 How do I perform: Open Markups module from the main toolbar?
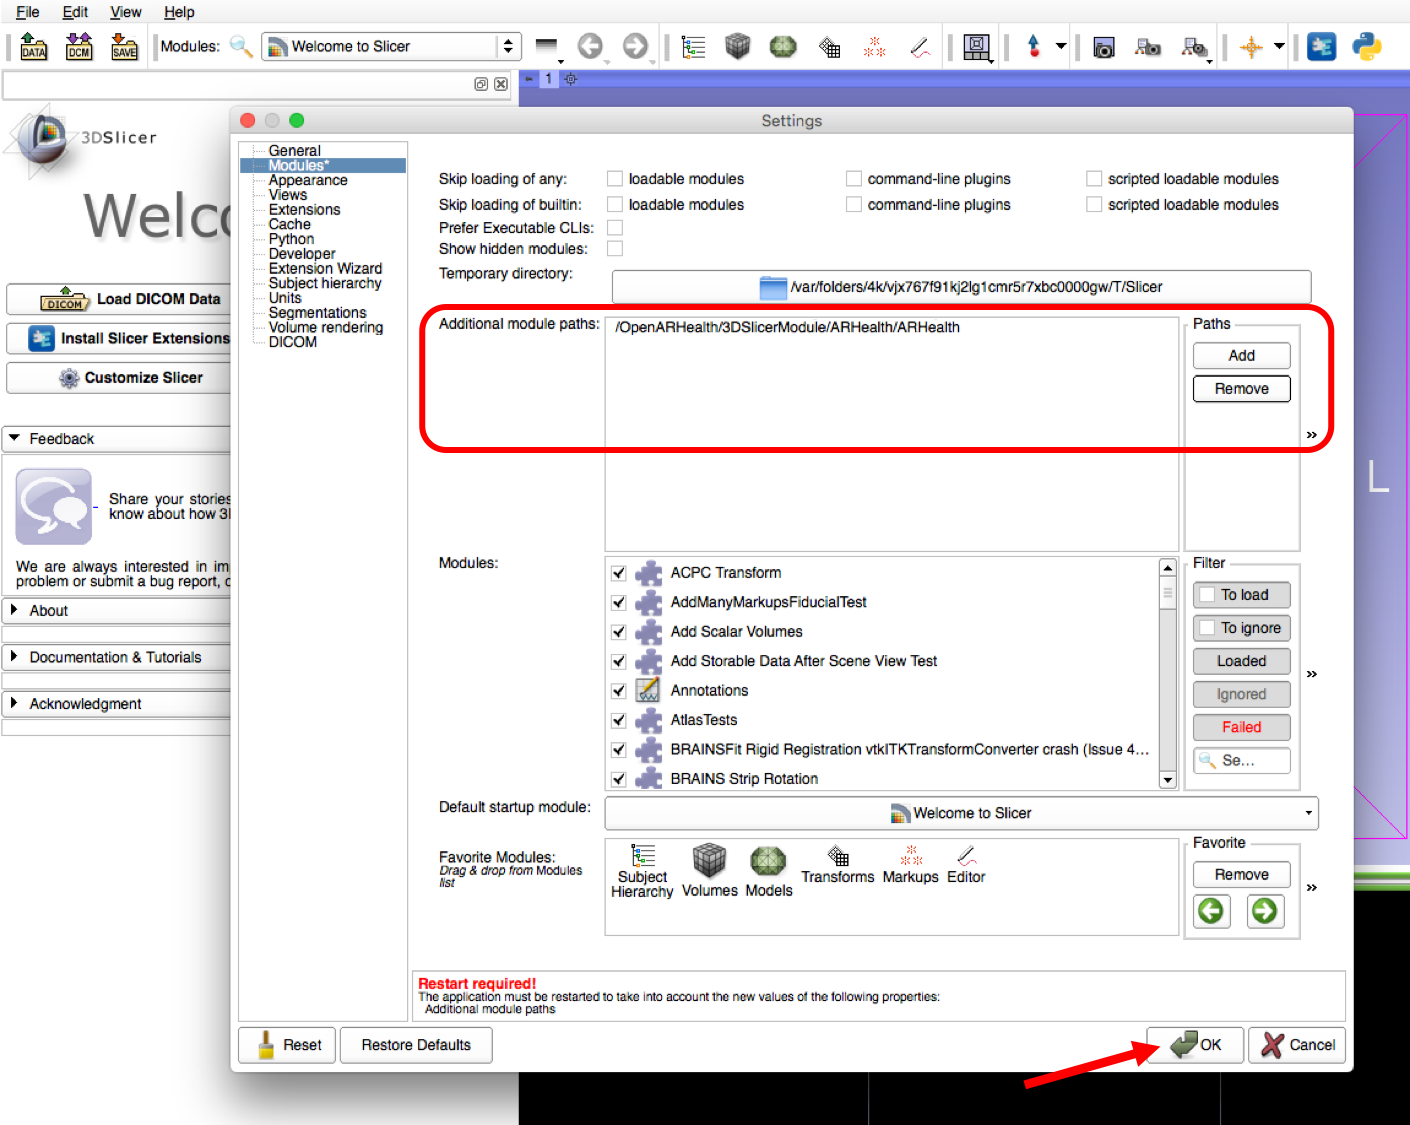click(x=875, y=46)
